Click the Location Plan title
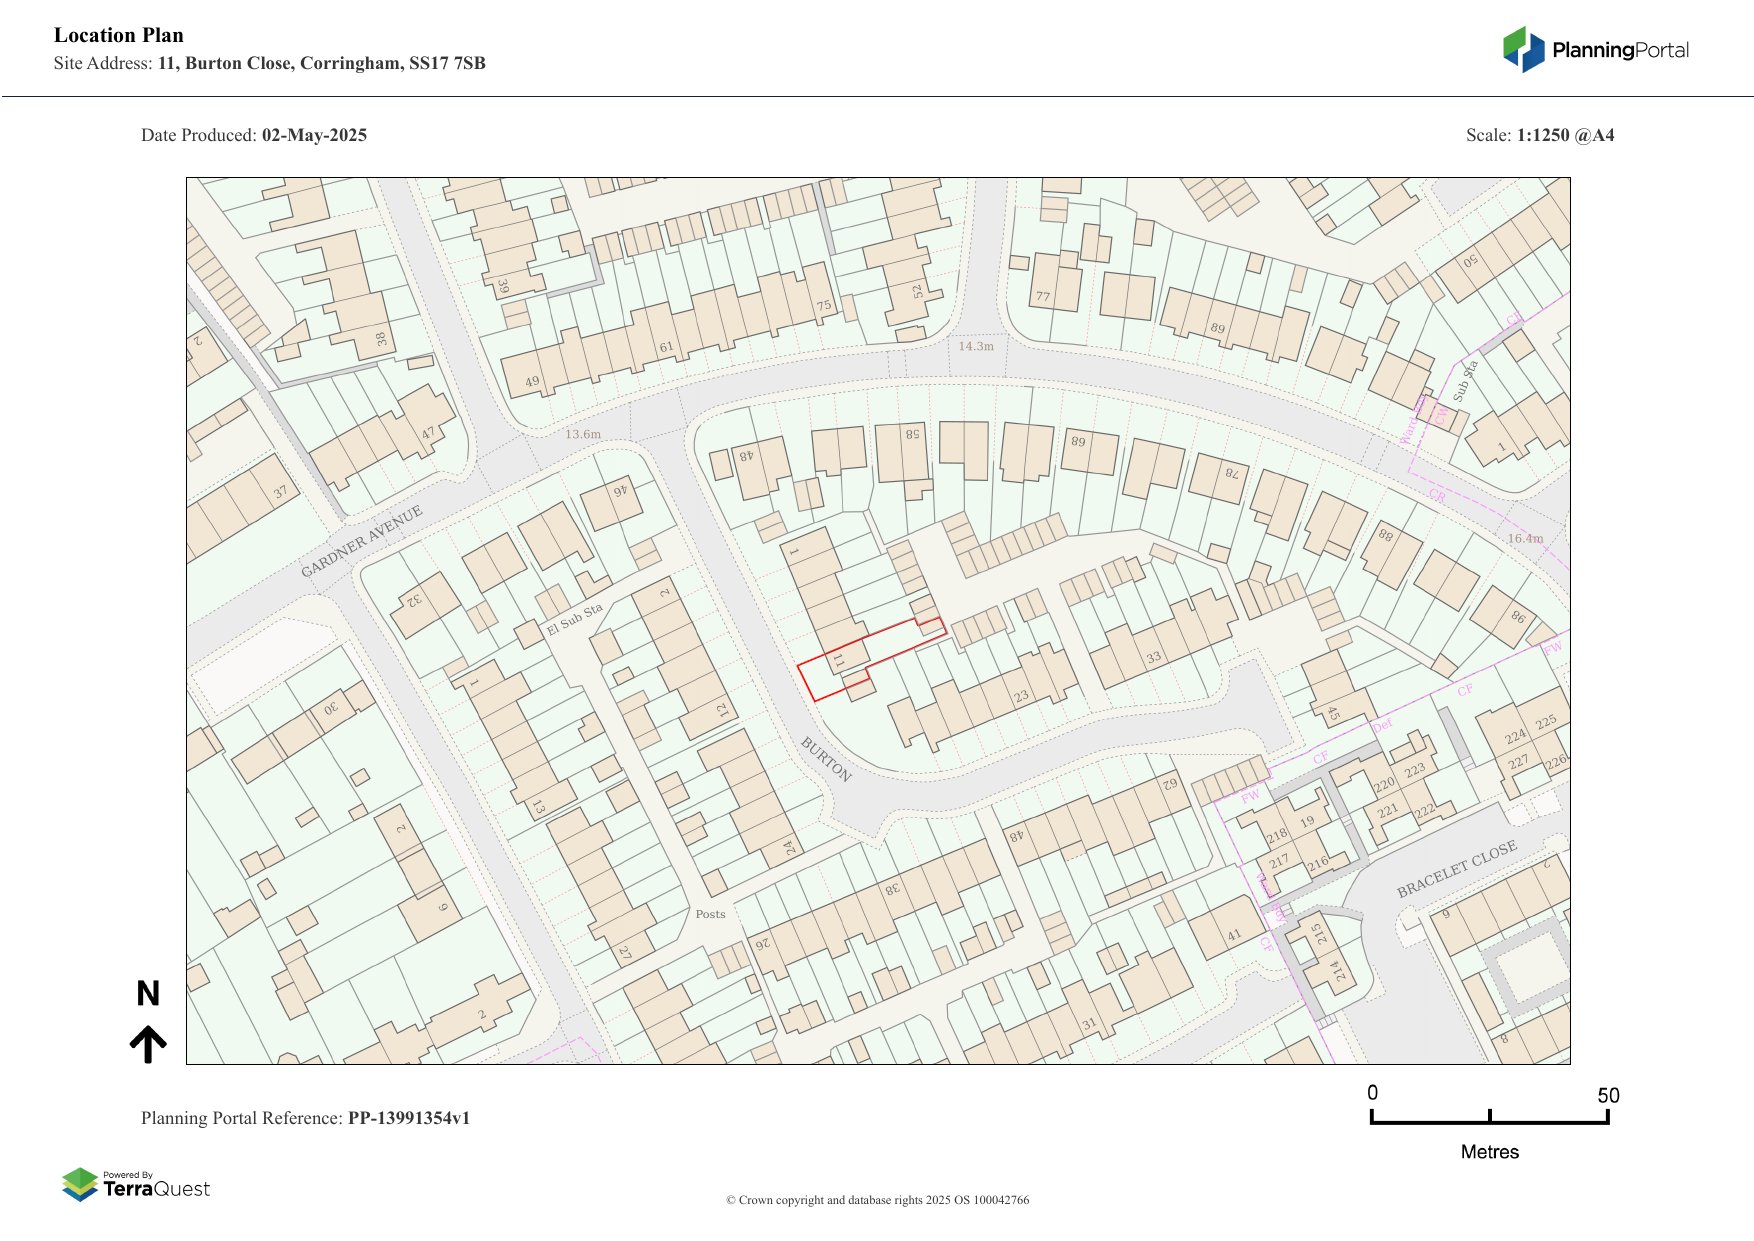Viewport: 1754px width, 1241px height. tap(119, 36)
